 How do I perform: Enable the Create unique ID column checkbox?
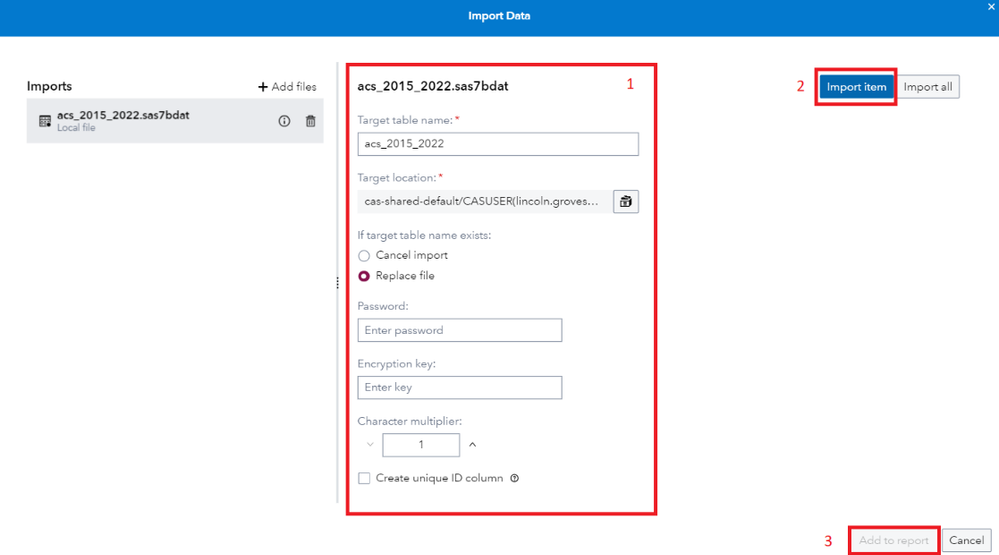point(364,478)
